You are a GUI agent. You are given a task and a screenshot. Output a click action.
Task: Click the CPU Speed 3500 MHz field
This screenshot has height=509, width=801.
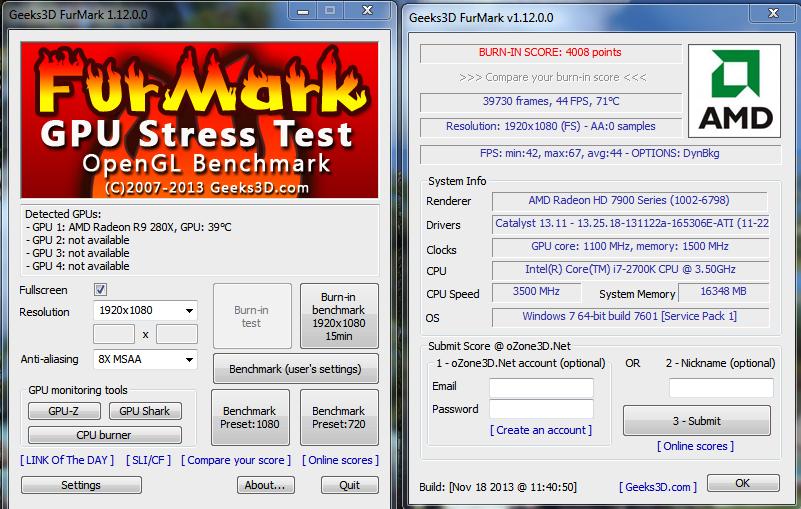536,292
